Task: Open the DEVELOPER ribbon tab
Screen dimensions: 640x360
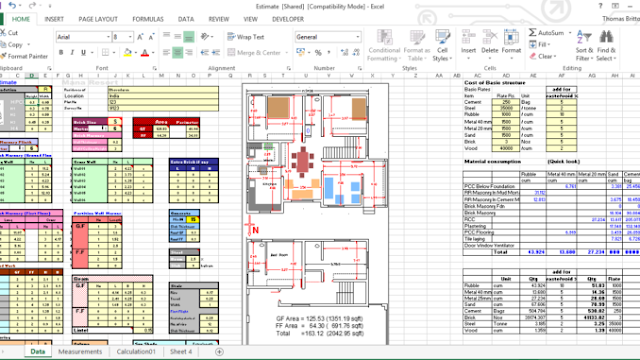Action: click(288, 19)
